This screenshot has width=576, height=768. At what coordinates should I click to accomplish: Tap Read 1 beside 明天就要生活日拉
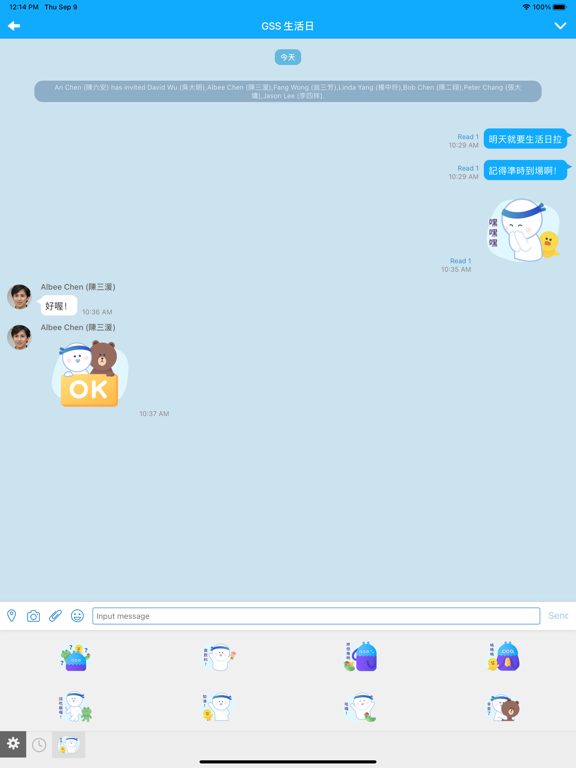tap(468, 137)
